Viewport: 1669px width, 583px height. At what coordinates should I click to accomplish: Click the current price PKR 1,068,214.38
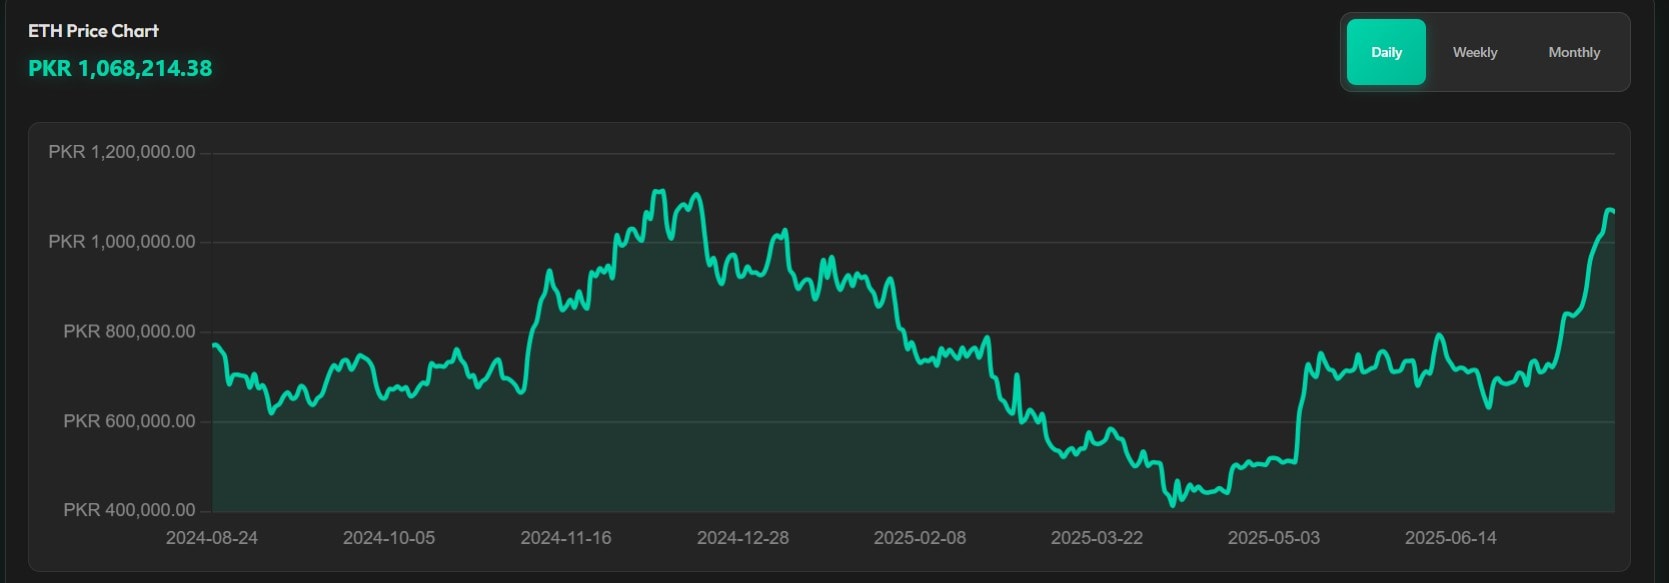(x=120, y=68)
